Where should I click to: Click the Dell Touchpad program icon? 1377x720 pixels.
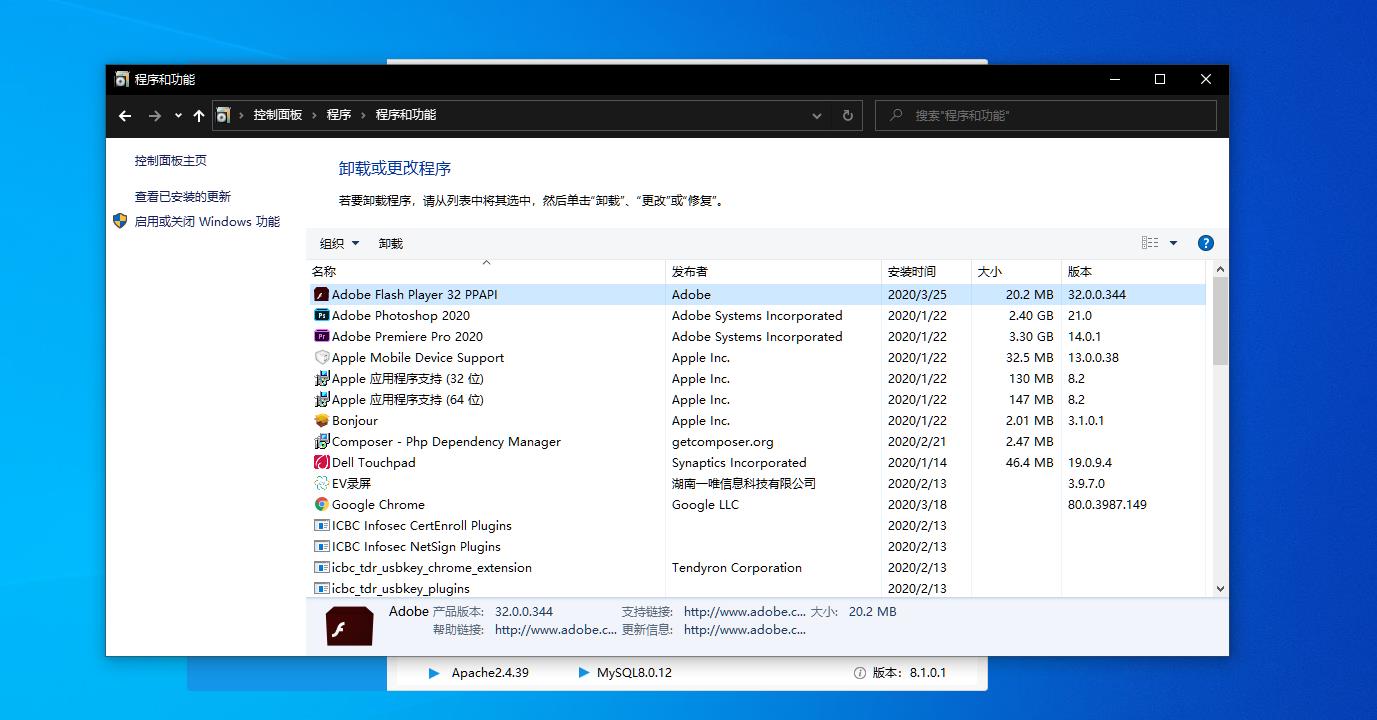[x=322, y=462]
